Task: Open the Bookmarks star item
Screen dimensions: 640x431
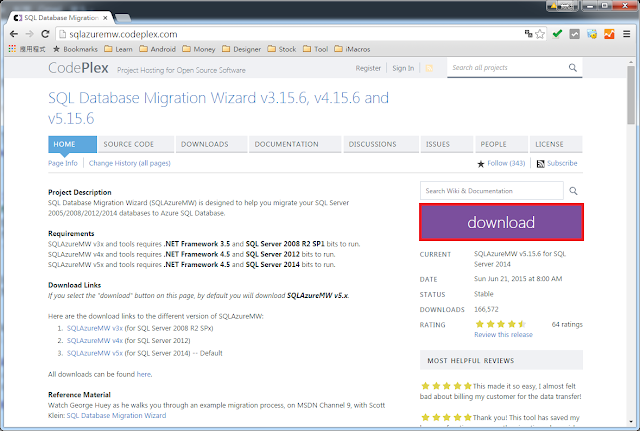Action: [x=75, y=49]
